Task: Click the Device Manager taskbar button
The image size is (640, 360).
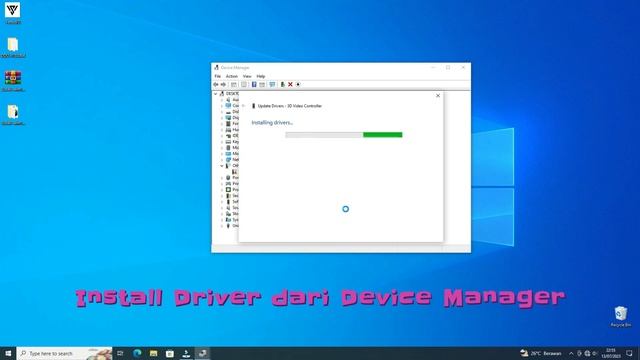Action: pos(202,353)
